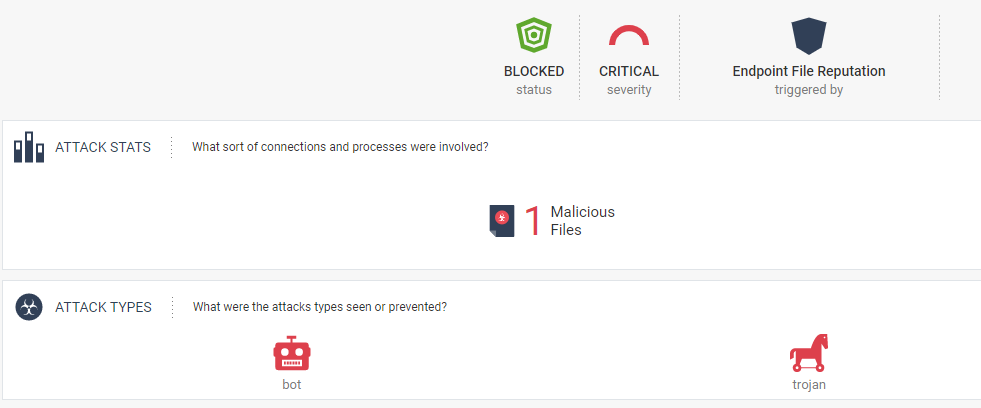Click the green BLOCKED status shield icon
981x408 pixels.
tap(534, 36)
